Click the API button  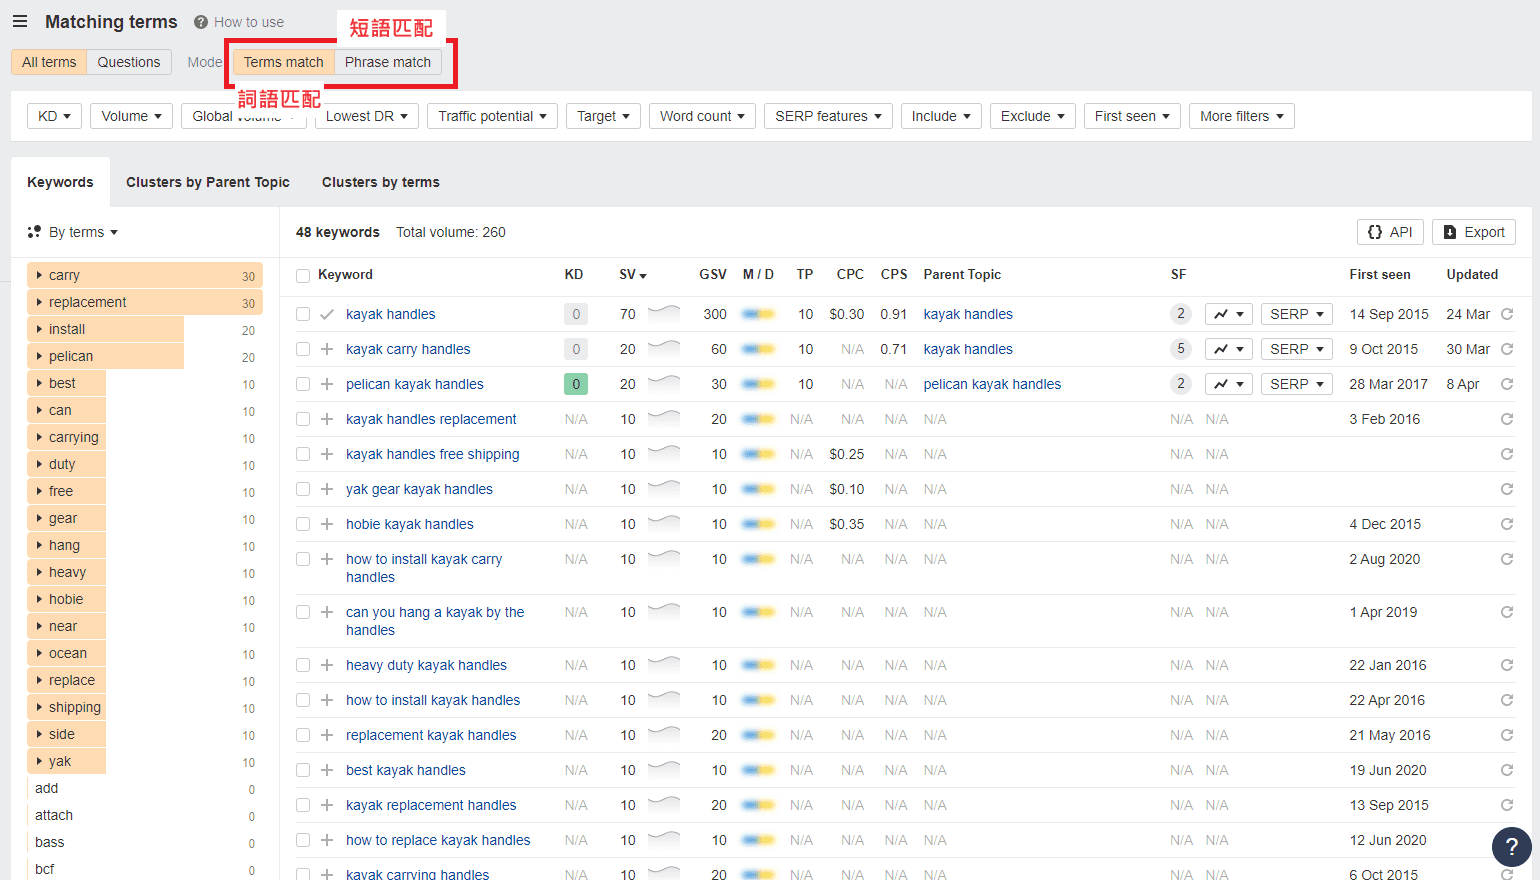[x=1390, y=232]
